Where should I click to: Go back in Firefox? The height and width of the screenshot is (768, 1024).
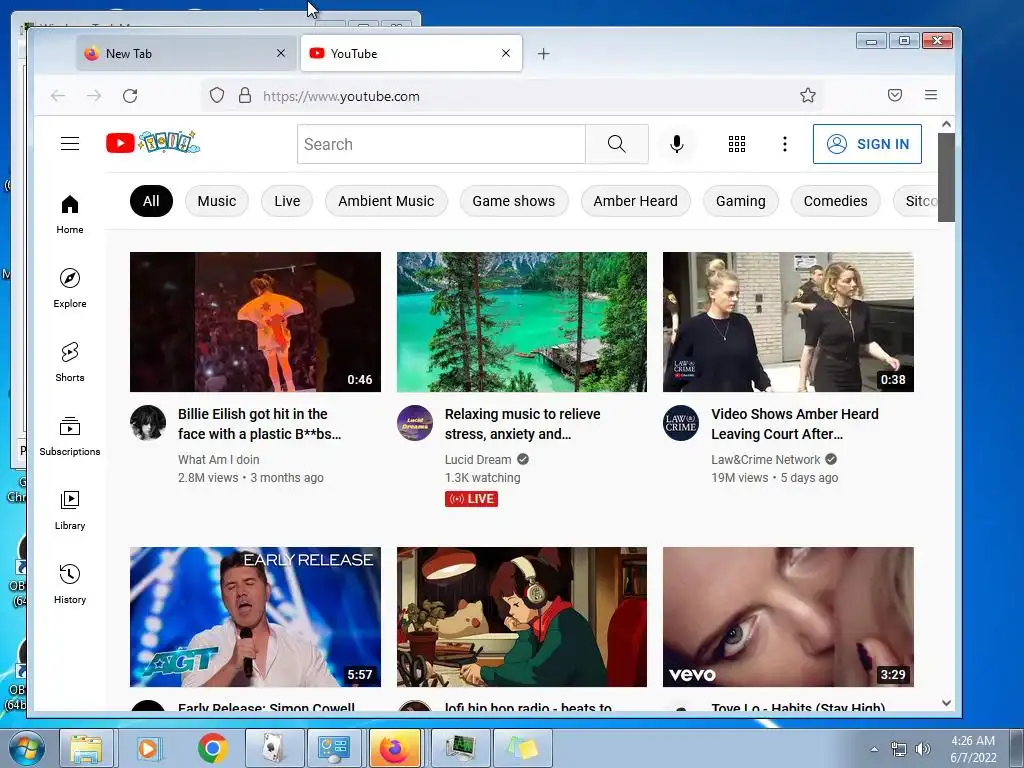pos(58,96)
